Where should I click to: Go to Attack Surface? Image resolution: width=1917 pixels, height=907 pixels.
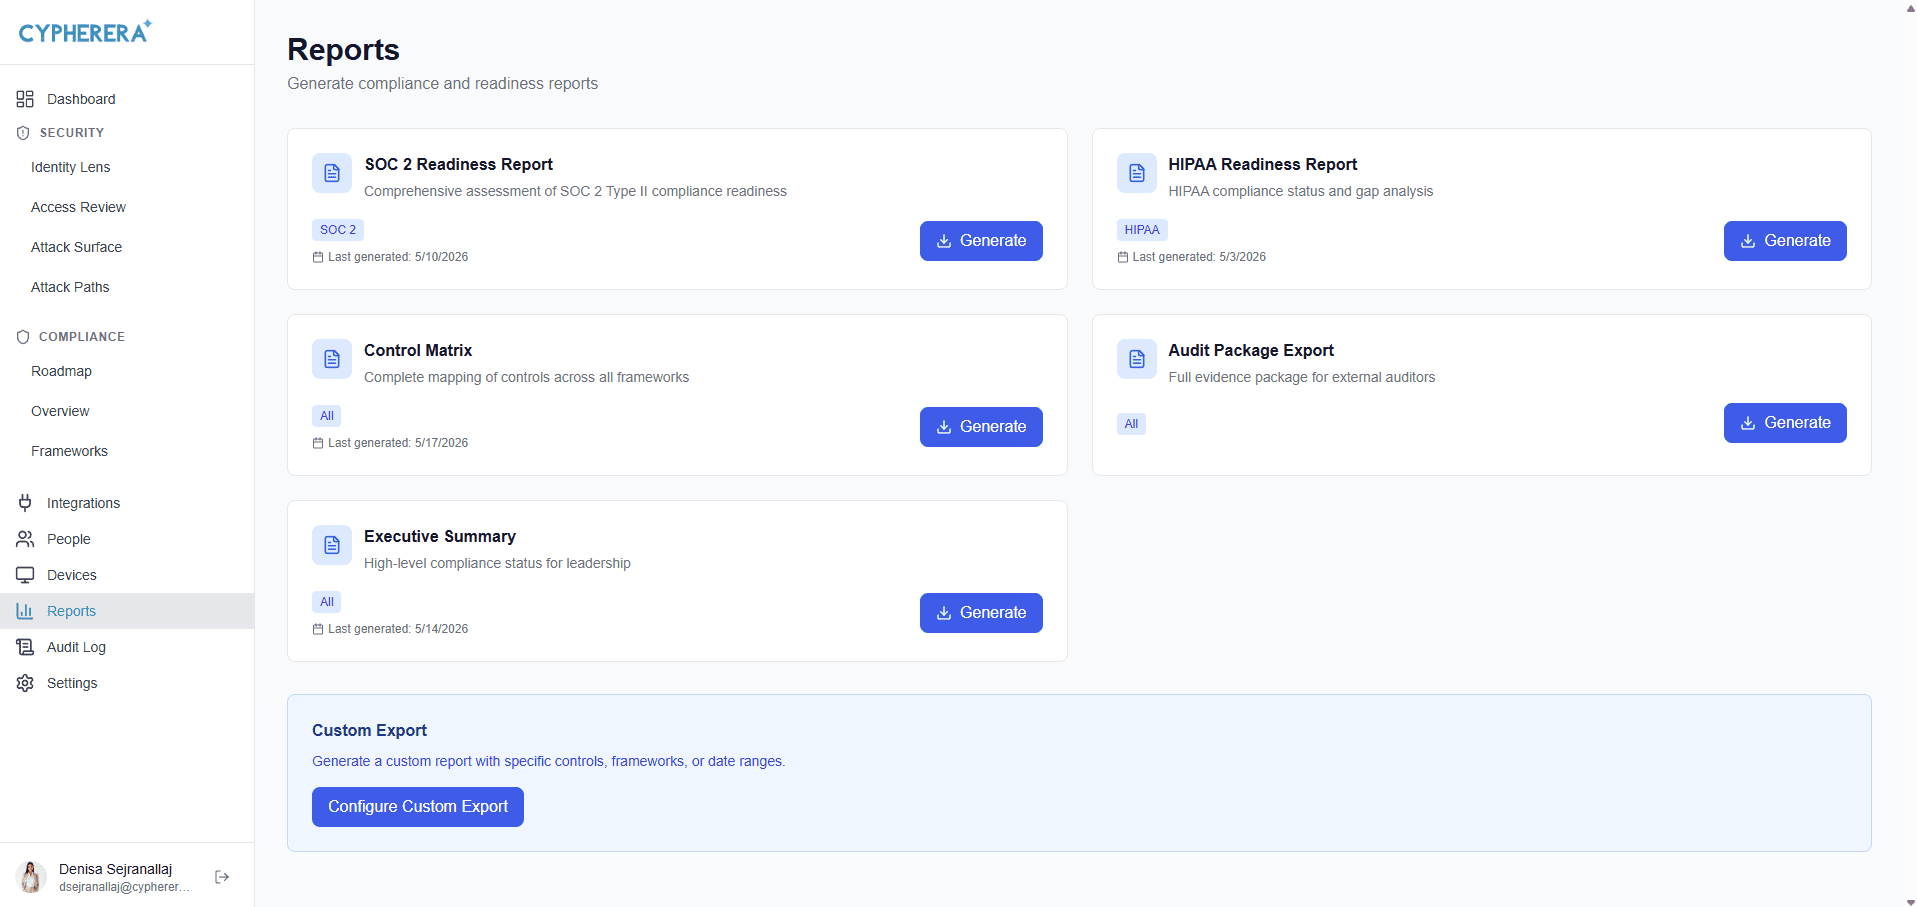tap(76, 247)
